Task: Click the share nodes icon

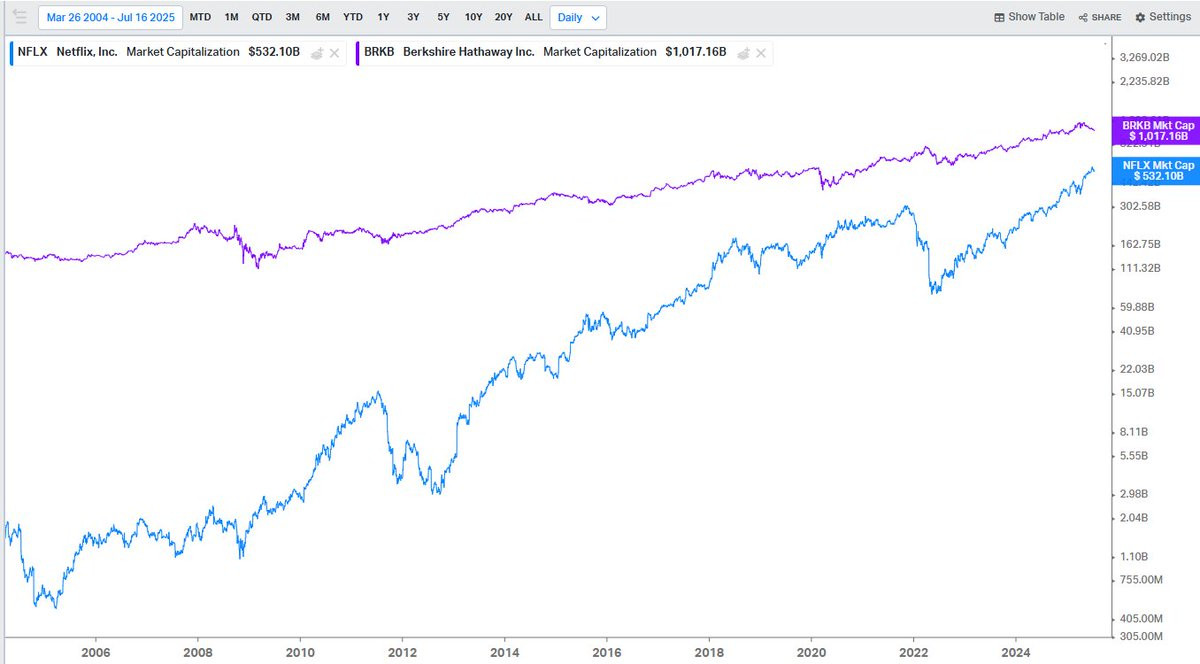Action: pos(1083,17)
